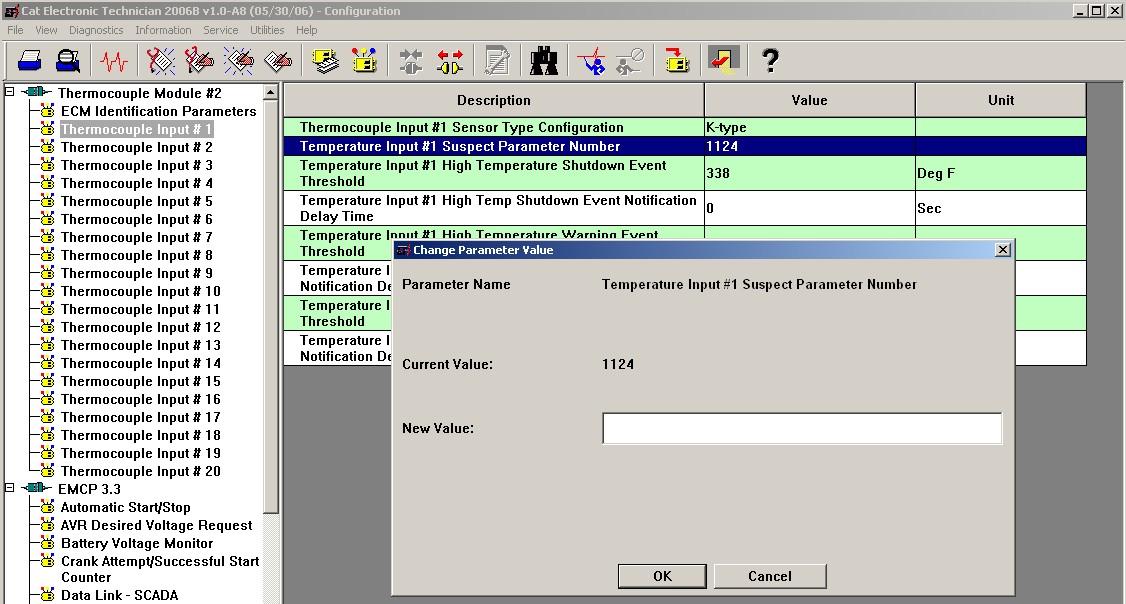The height and width of the screenshot is (604, 1126).
Task: Open Active Event Codes flashing hand icon
Action: pos(238,60)
